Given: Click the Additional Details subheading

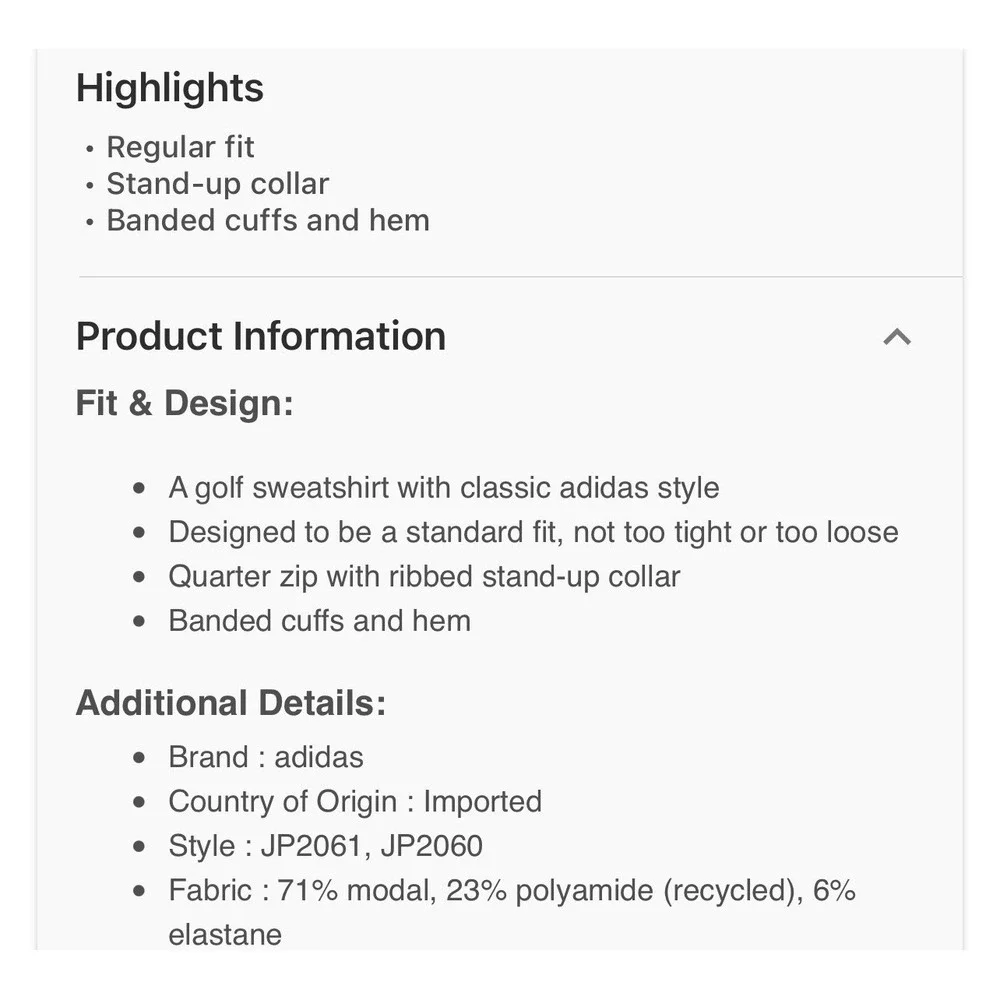Looking at the screenshot, I should [231, 703].
